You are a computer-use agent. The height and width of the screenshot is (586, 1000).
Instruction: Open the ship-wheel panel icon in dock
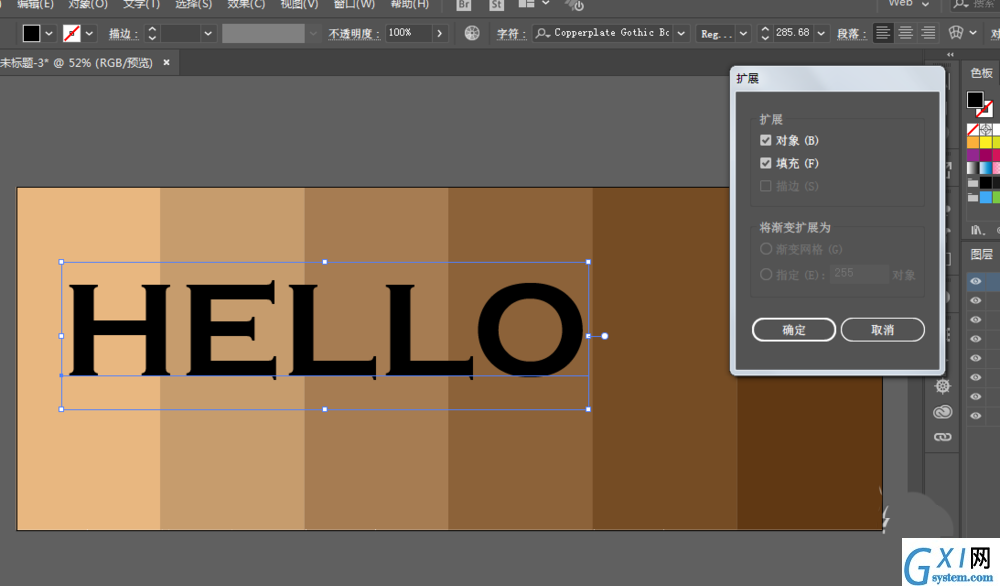click(x=943, y=386)
